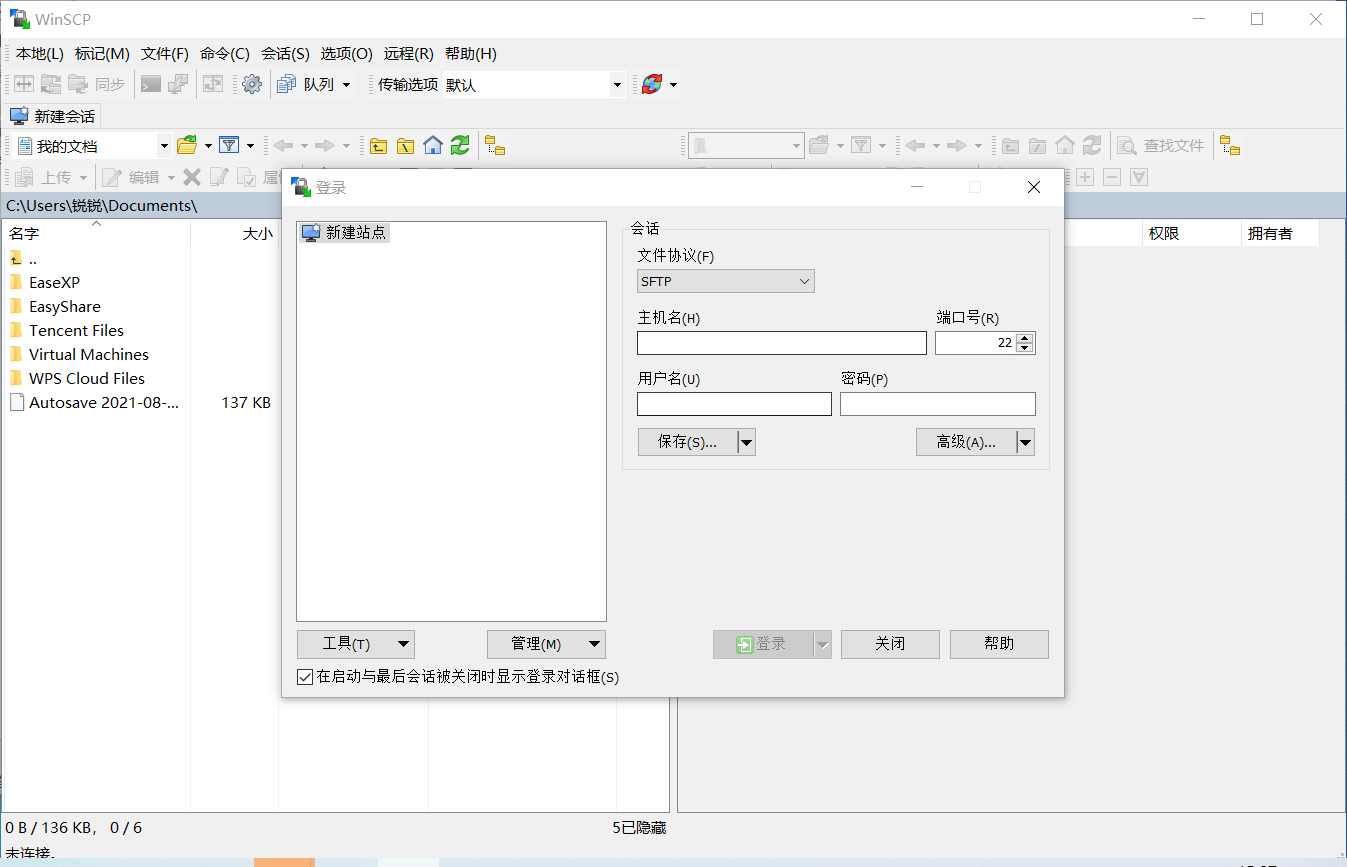Click the Synchronize (同步) toolbar button
This screenshot has height=867, width=1347.
[98, 85]
